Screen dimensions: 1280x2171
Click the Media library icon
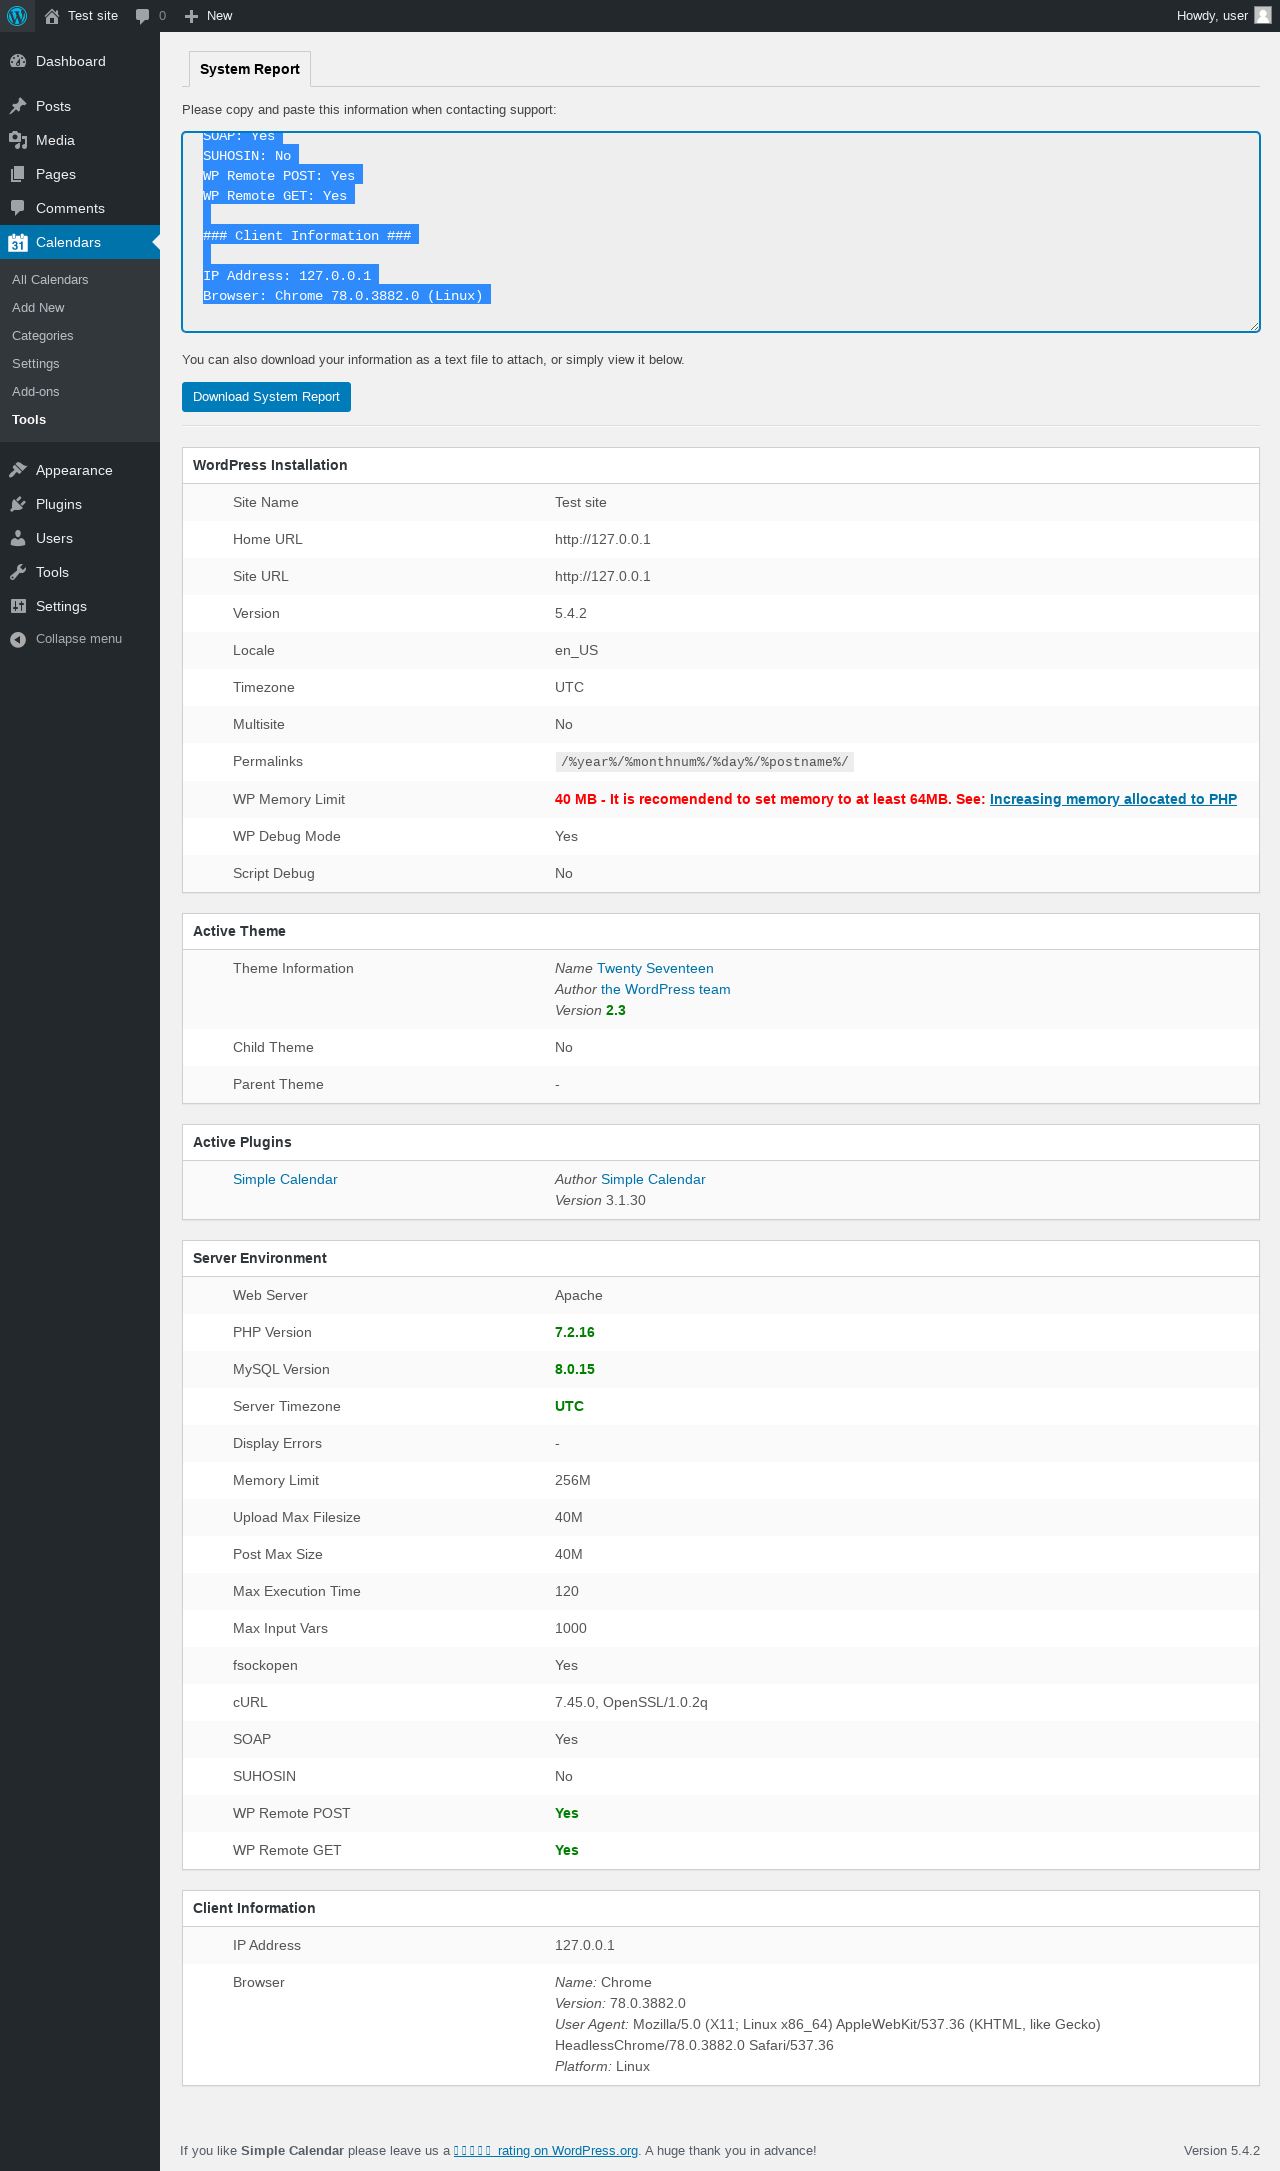pyautogui.click(x=18, y=140)
